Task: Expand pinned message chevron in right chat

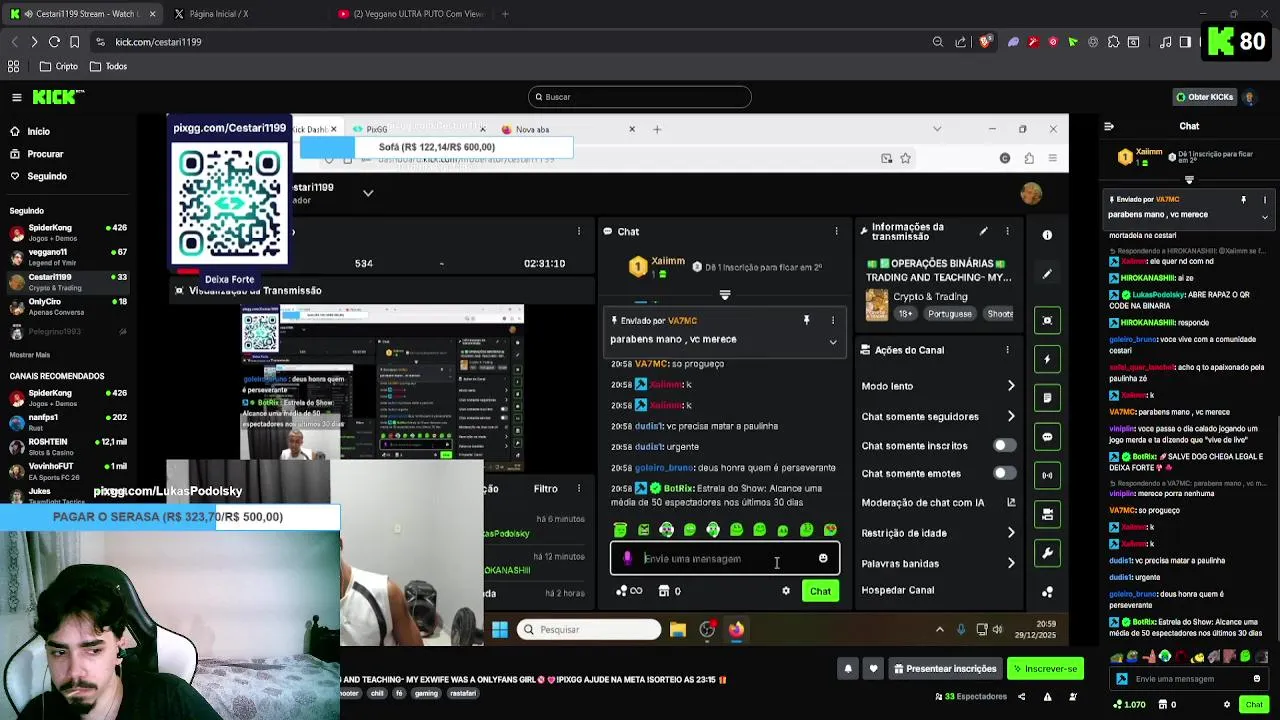Action: [x=1264, y=217]
